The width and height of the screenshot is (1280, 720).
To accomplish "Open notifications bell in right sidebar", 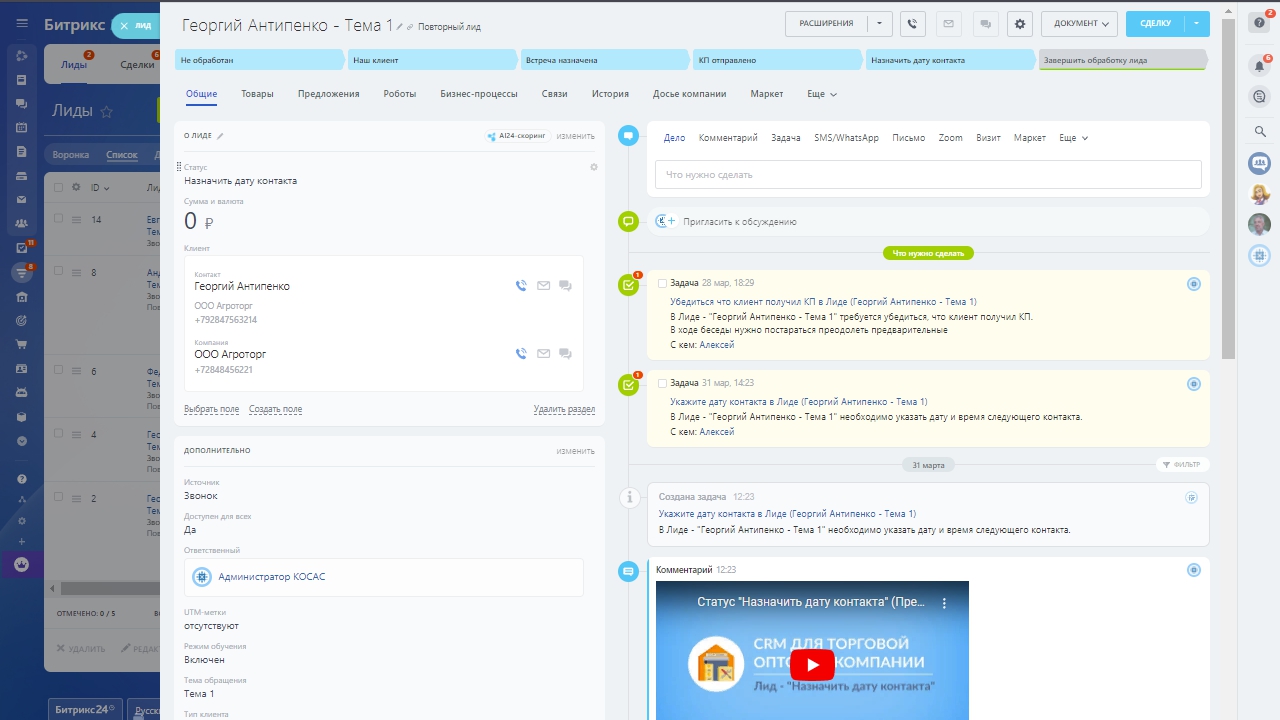I will 1260,66.
